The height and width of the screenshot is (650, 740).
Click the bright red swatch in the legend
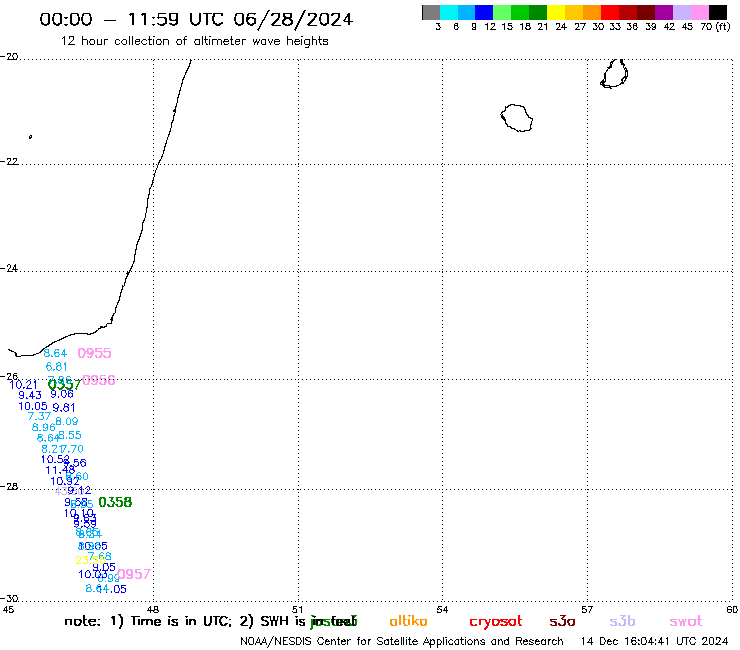coord(610,12)
